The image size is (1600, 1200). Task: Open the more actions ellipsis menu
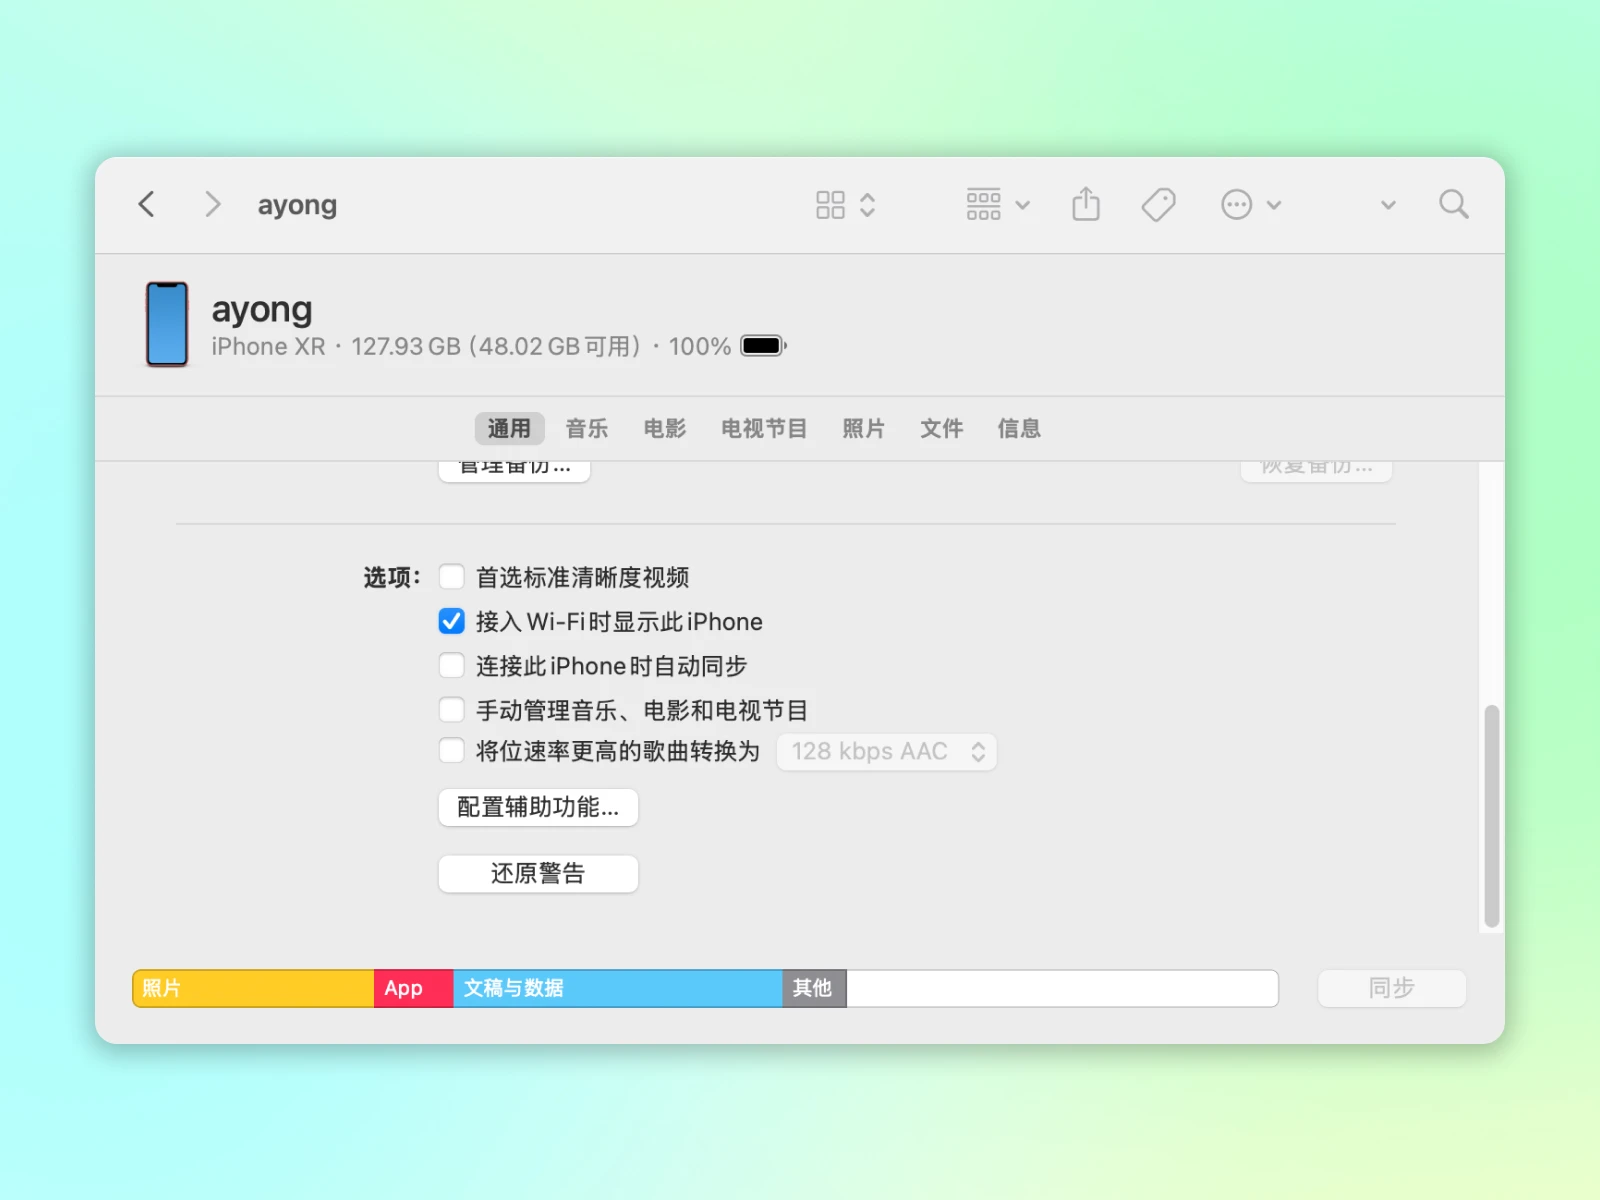(1250, 205)
